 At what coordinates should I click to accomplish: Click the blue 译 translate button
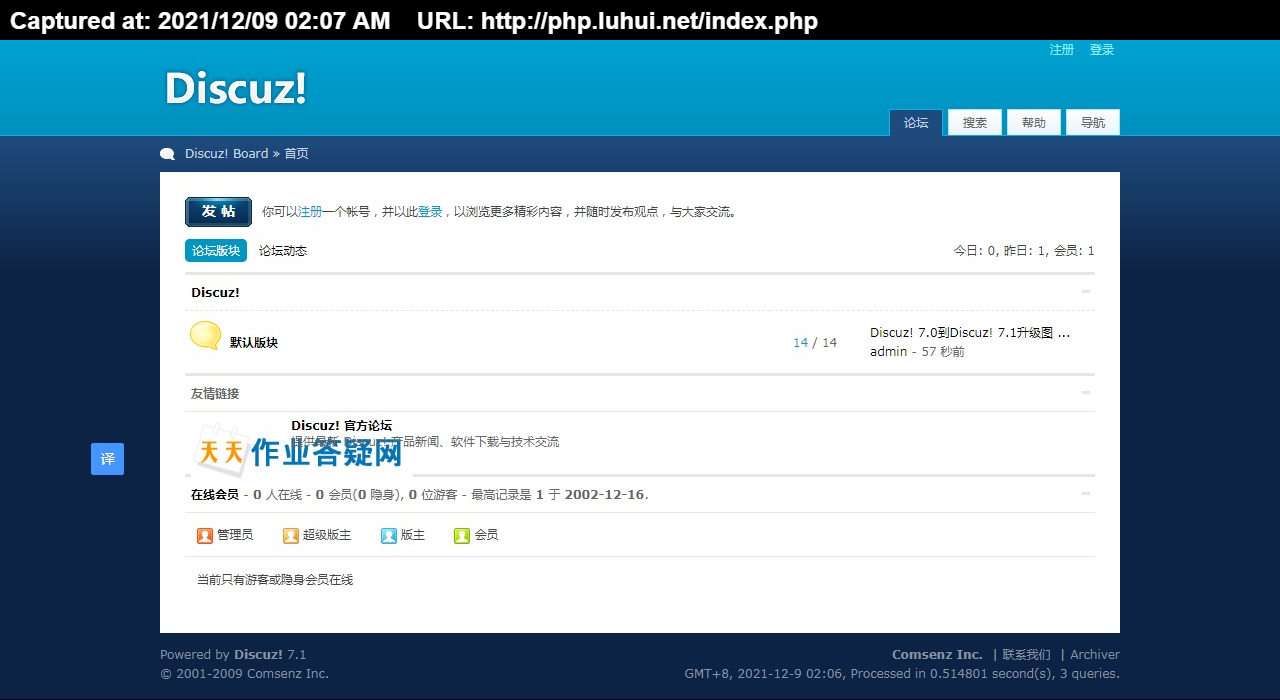coord(108,459)
